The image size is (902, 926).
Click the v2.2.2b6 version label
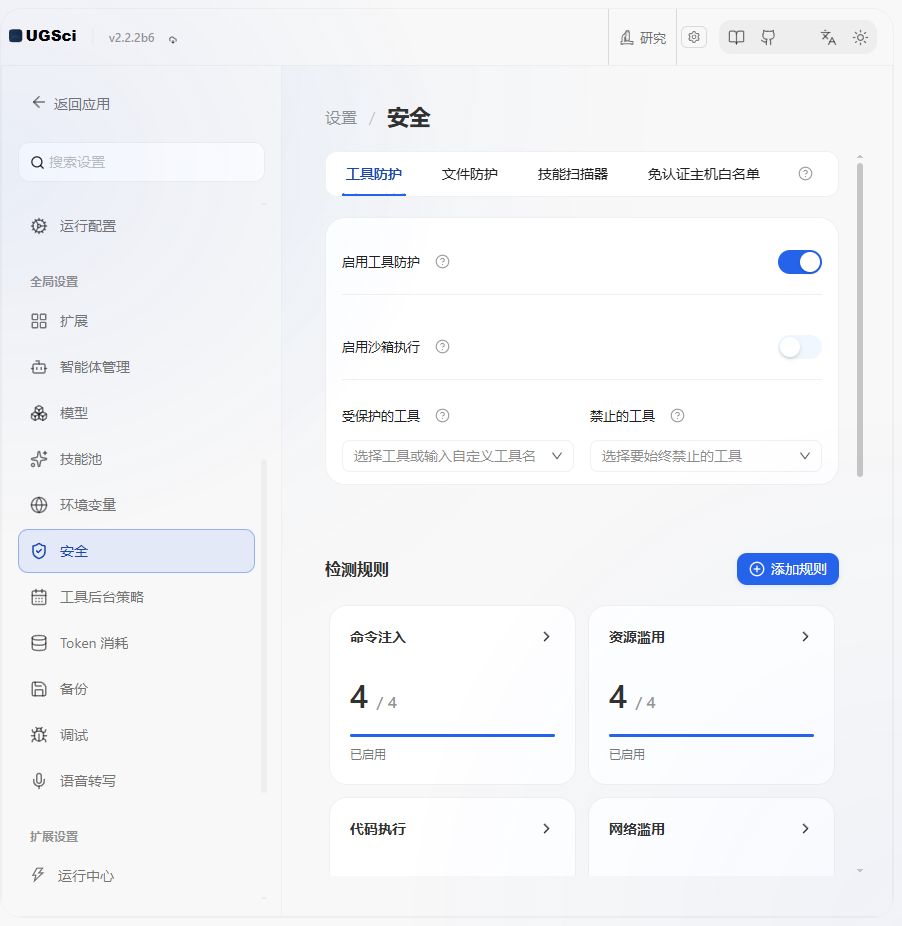(131, 38)
